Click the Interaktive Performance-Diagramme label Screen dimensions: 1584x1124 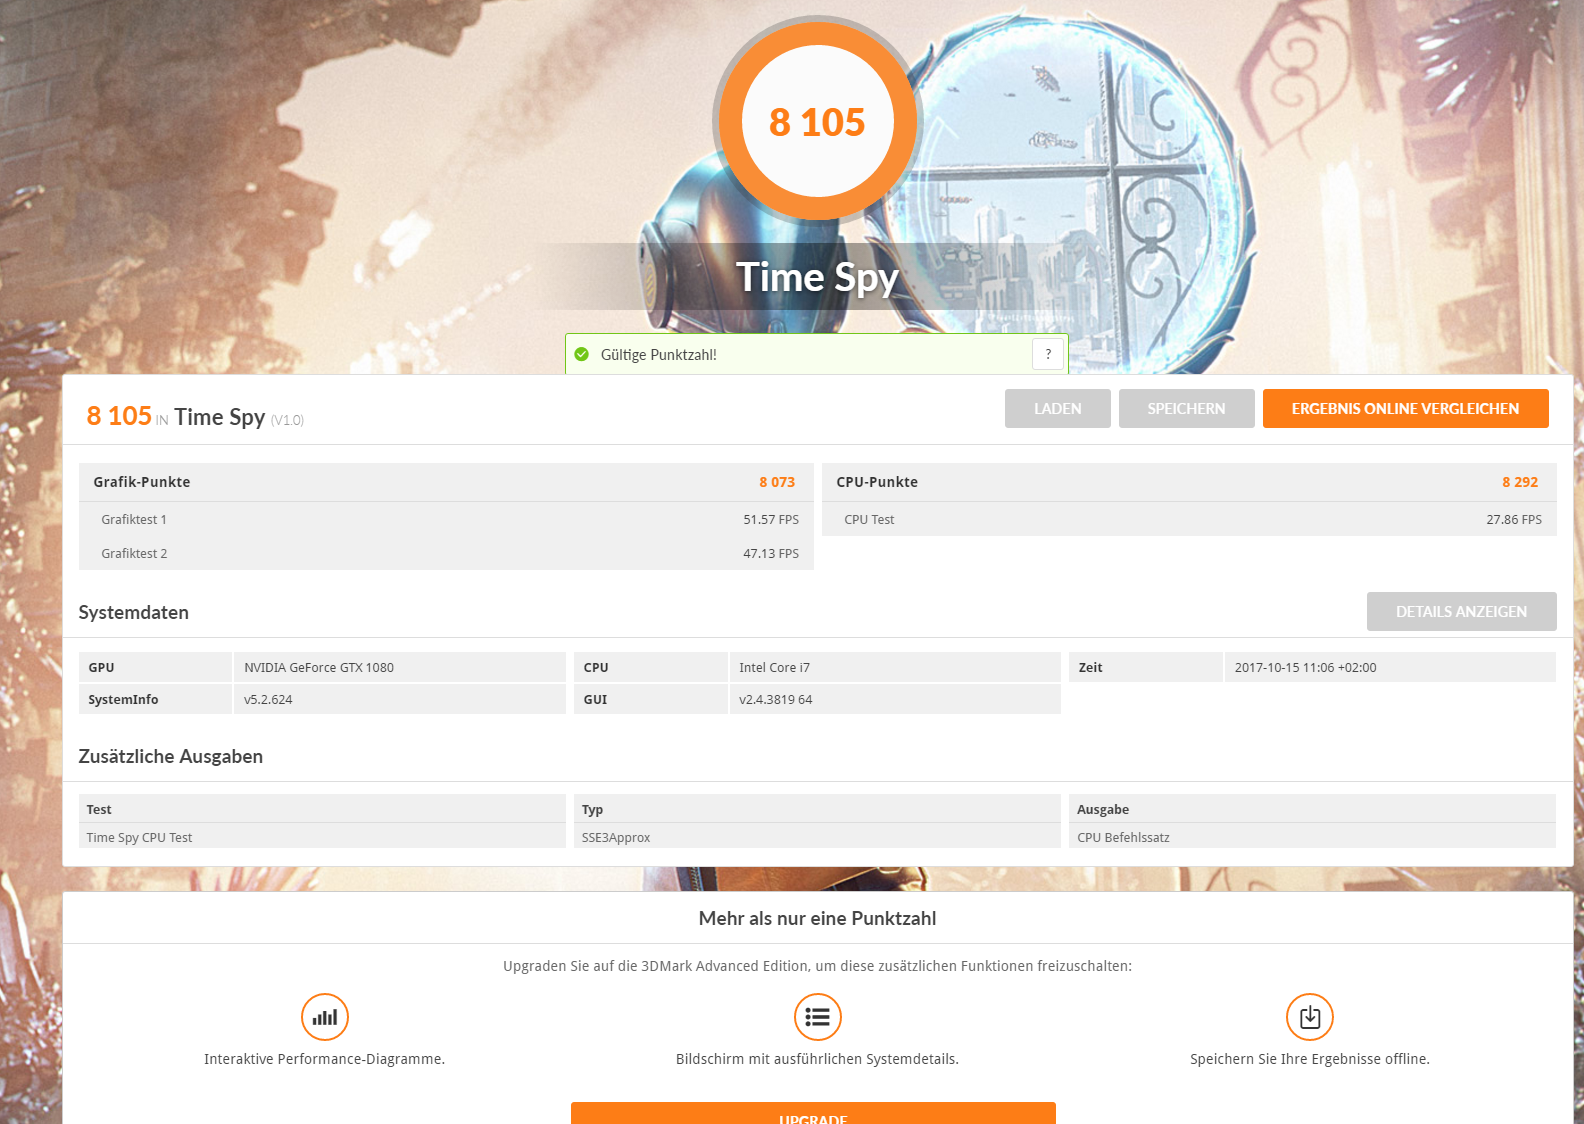tap(325, 1059)
